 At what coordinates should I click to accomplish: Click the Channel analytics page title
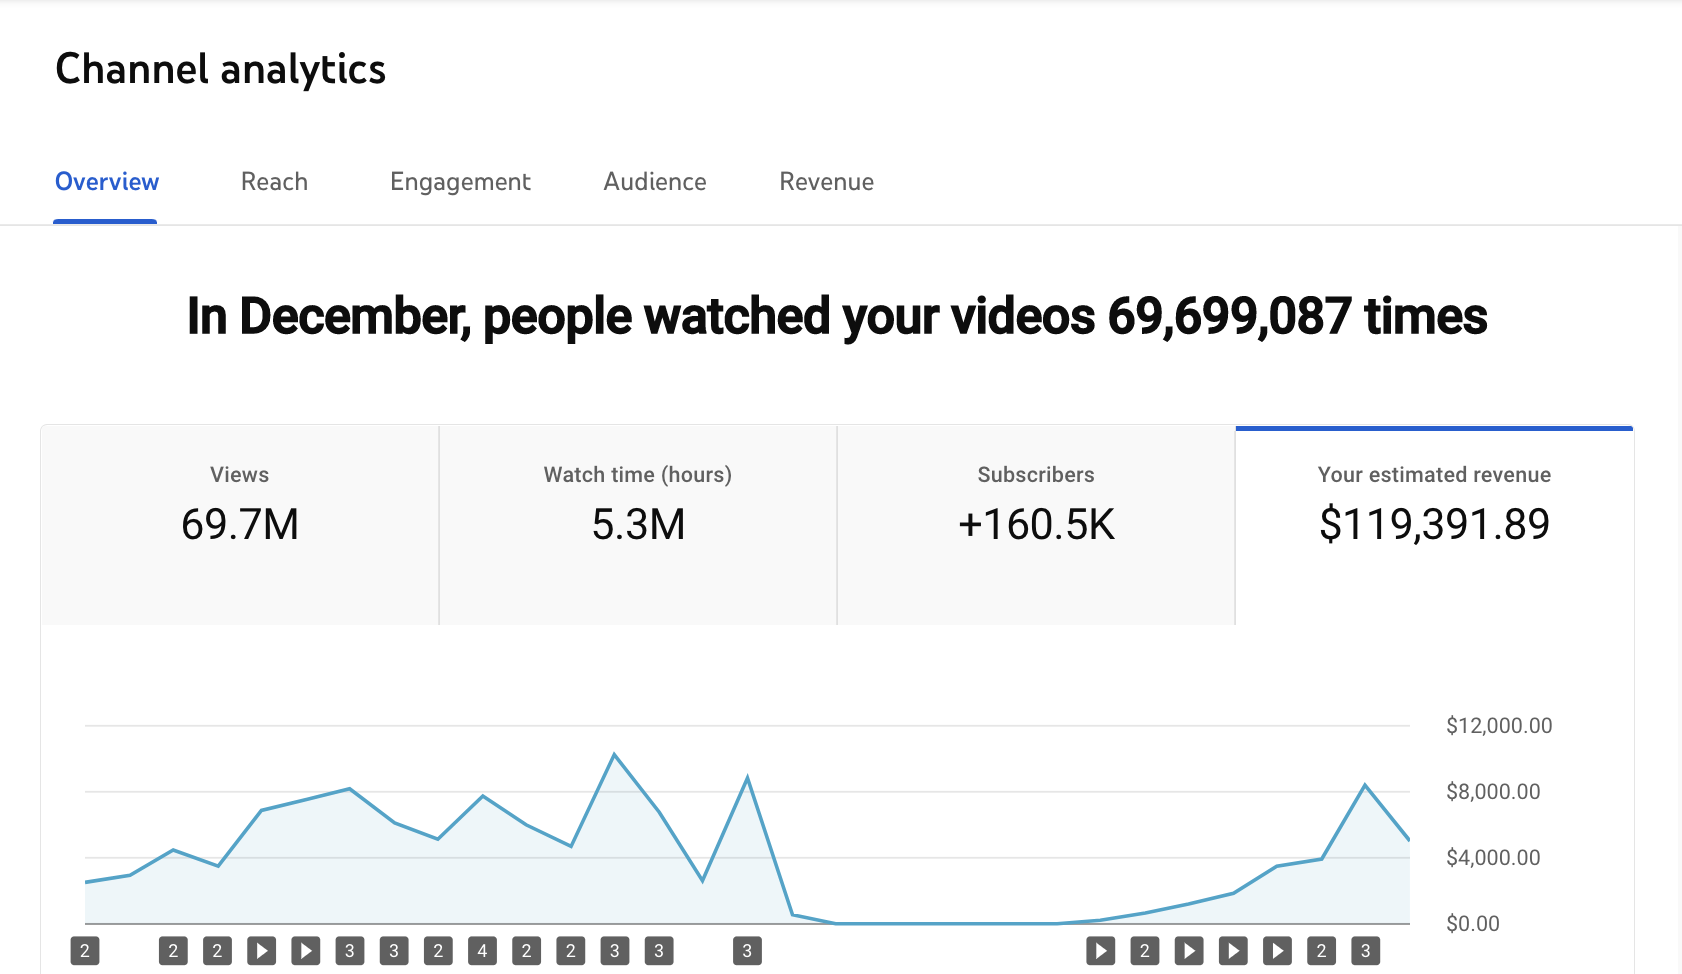click(x=220, y=70)
